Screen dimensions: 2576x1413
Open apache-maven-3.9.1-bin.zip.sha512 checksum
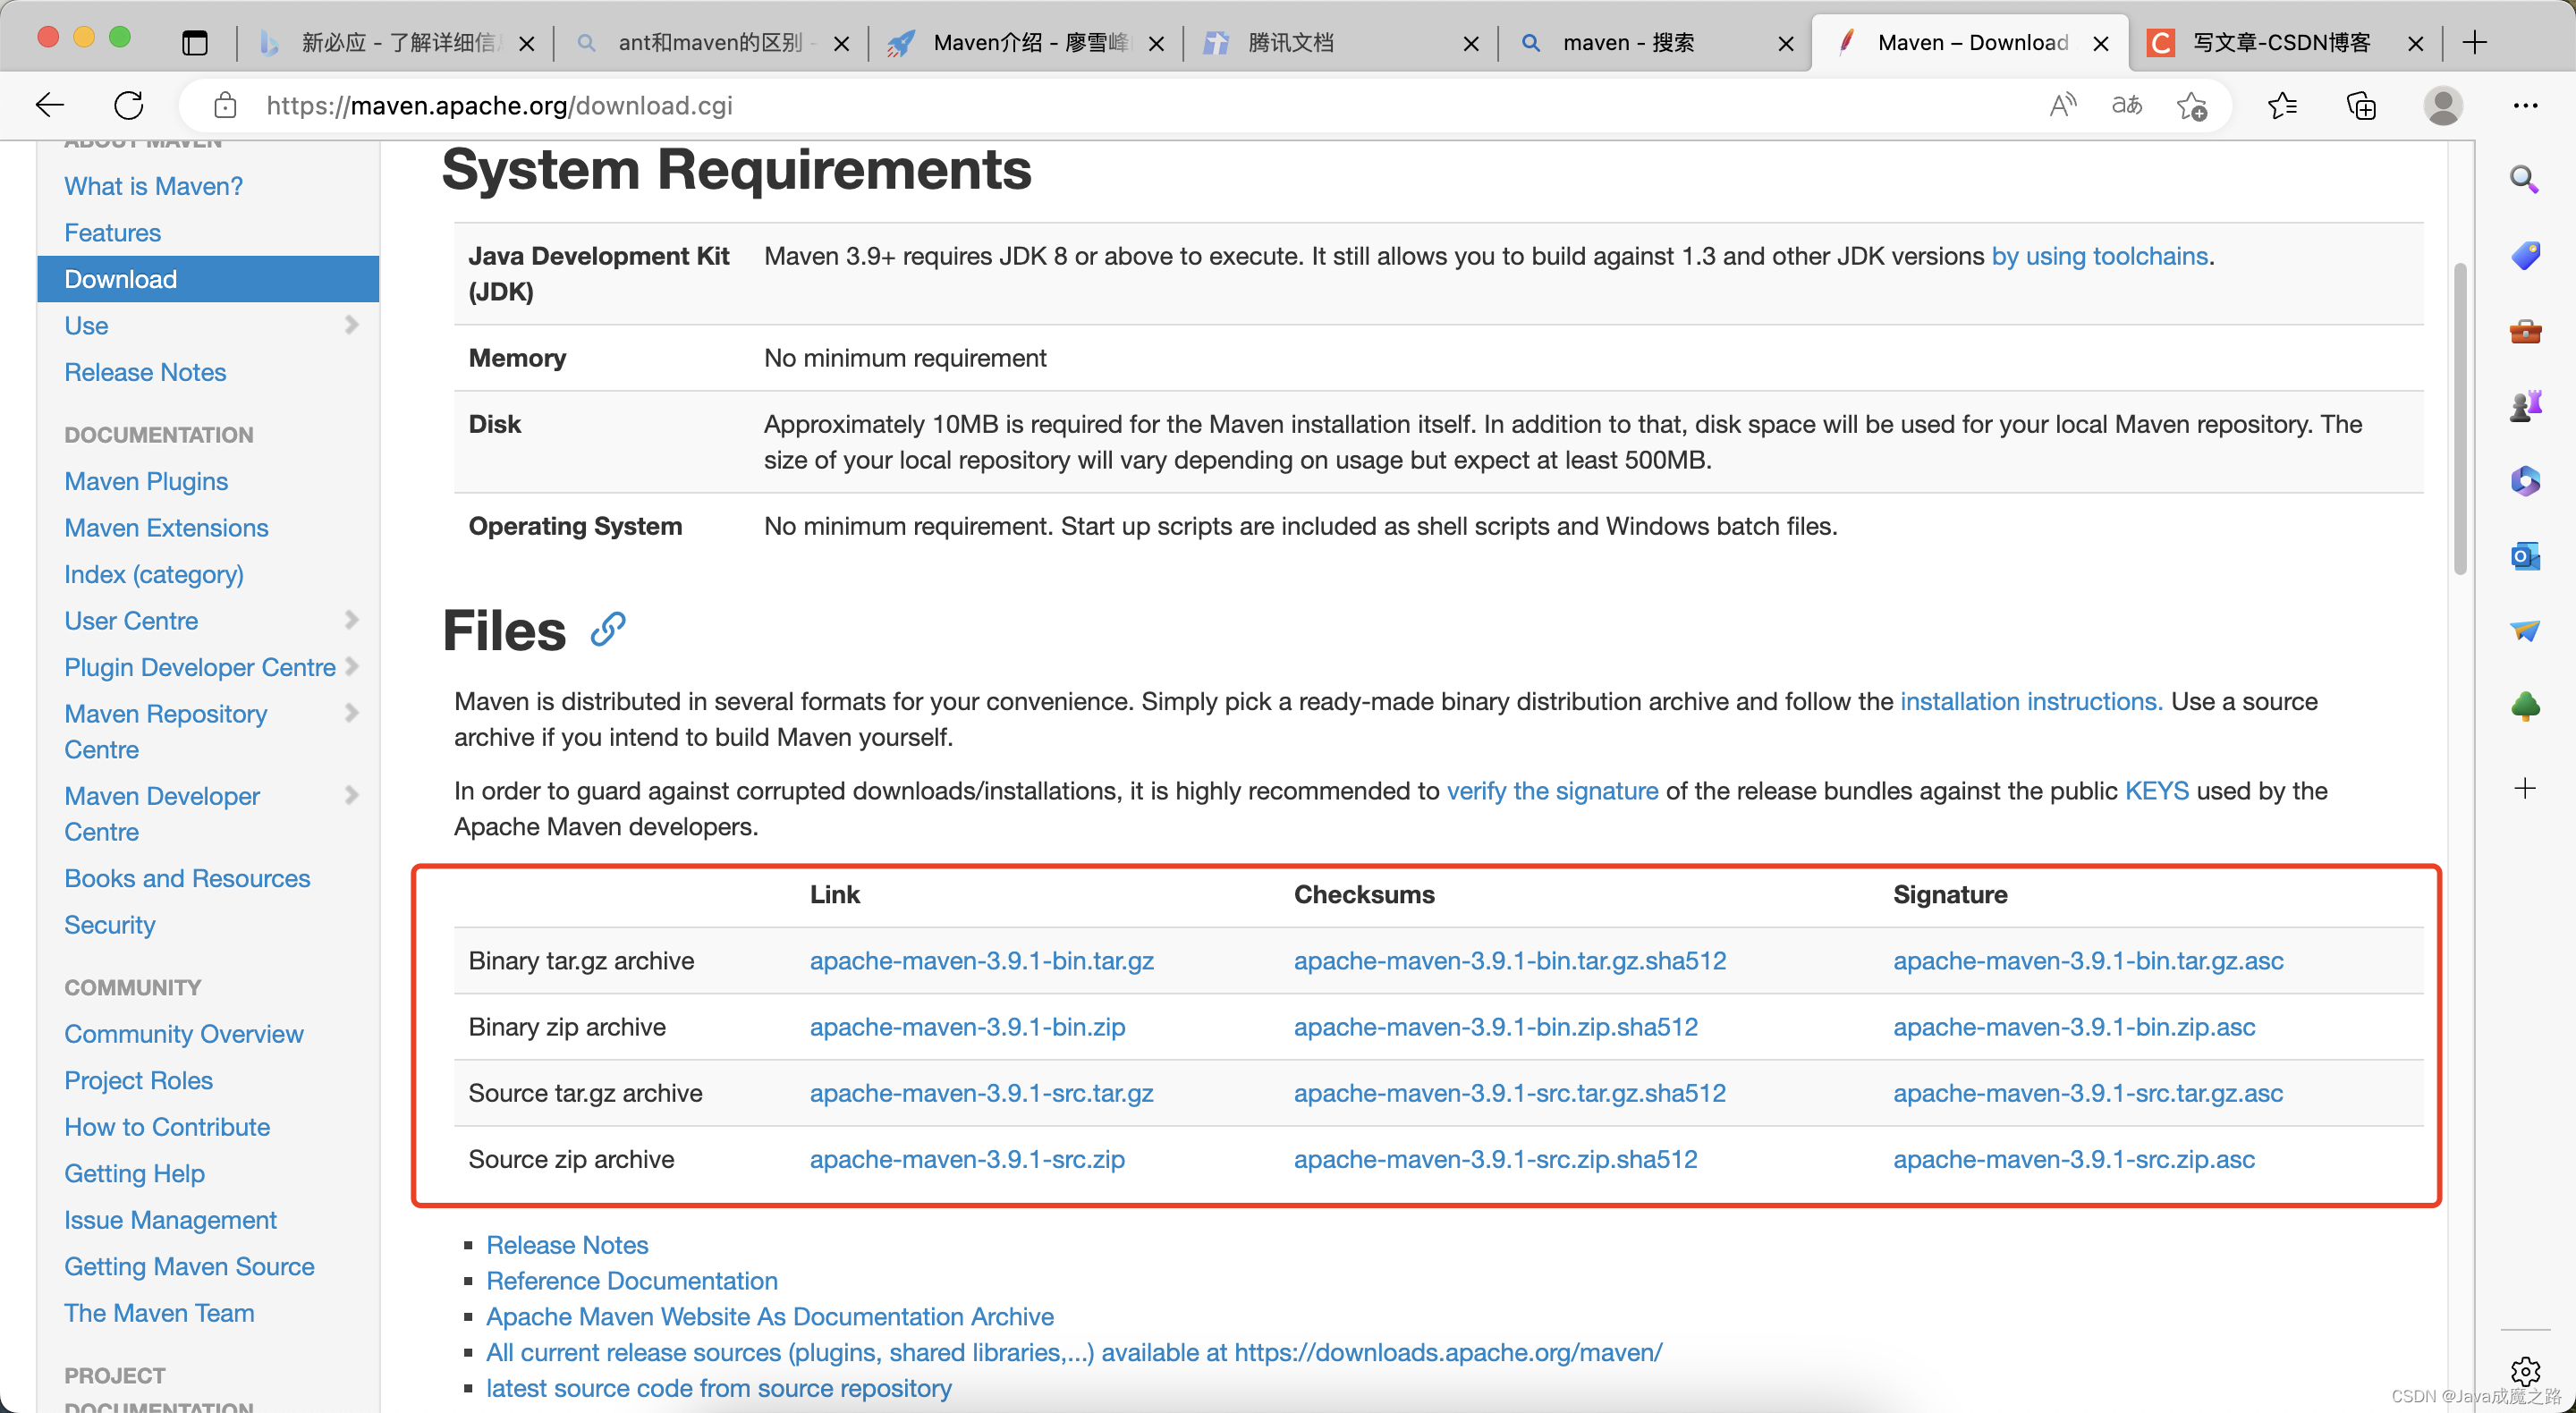tap(1495, 1027)
